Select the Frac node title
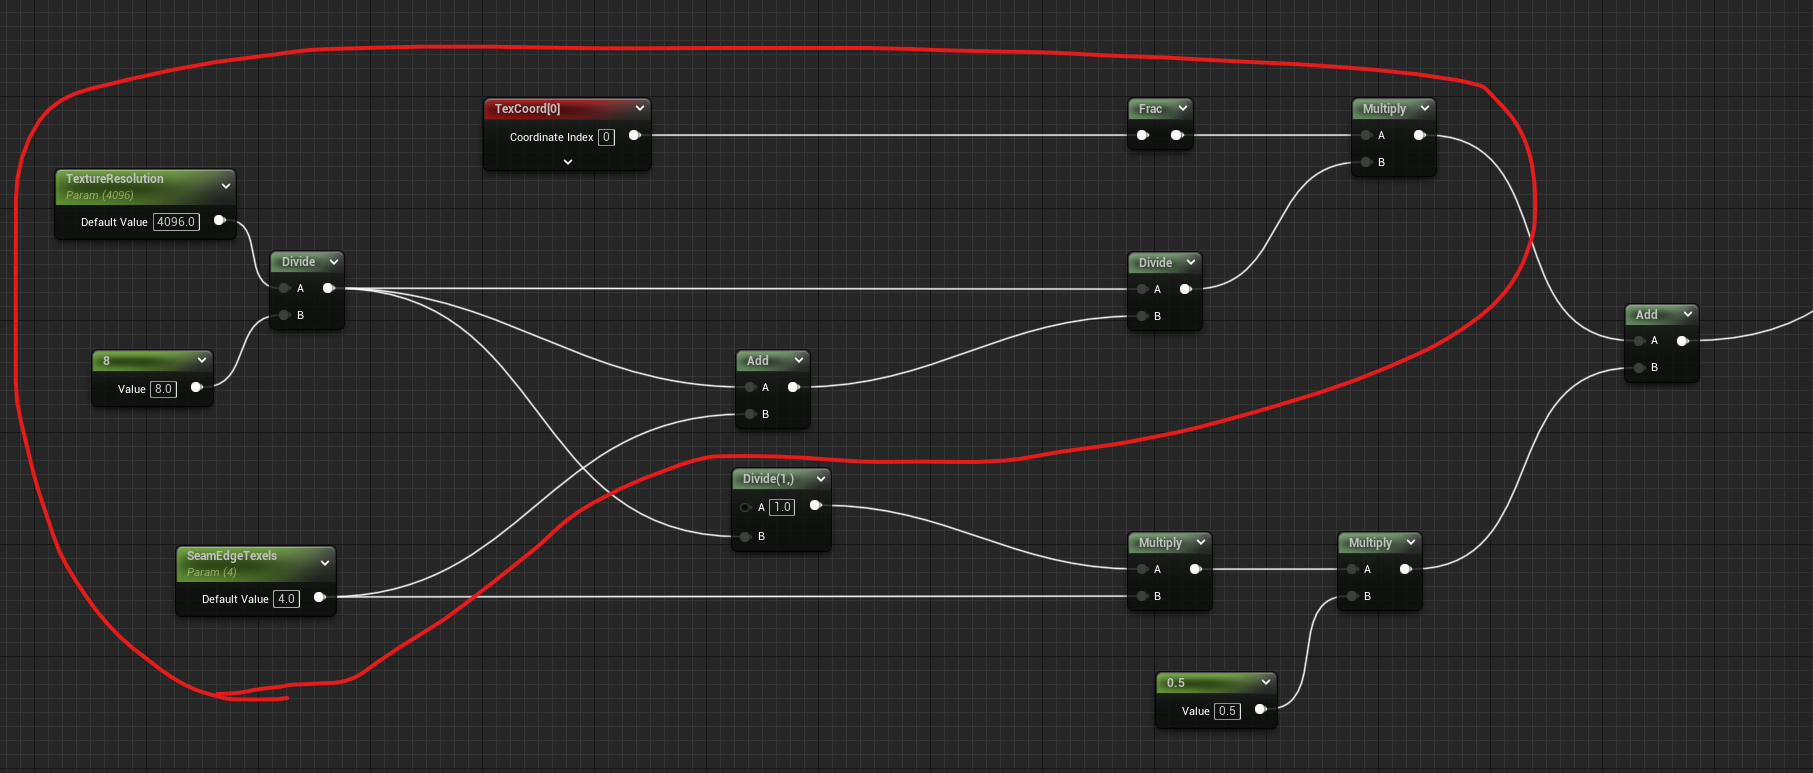Image resolution: width=1813 pixels, height=773 pixels. click(1150, 109)
